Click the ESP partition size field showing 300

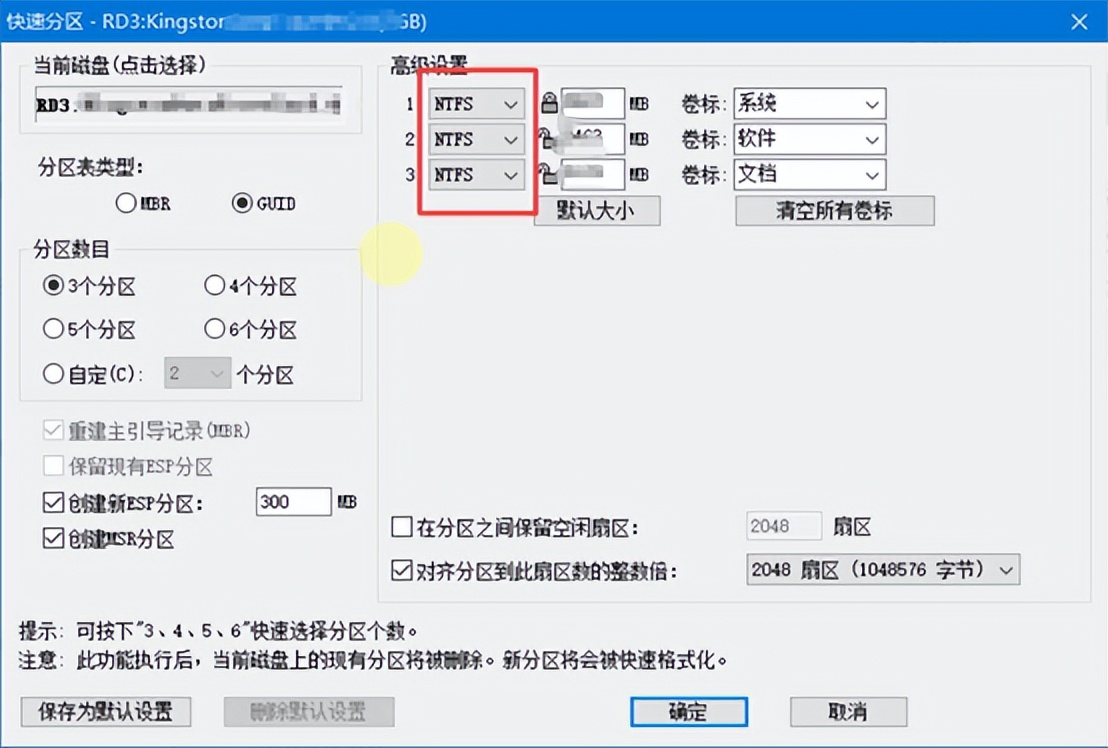293,501
